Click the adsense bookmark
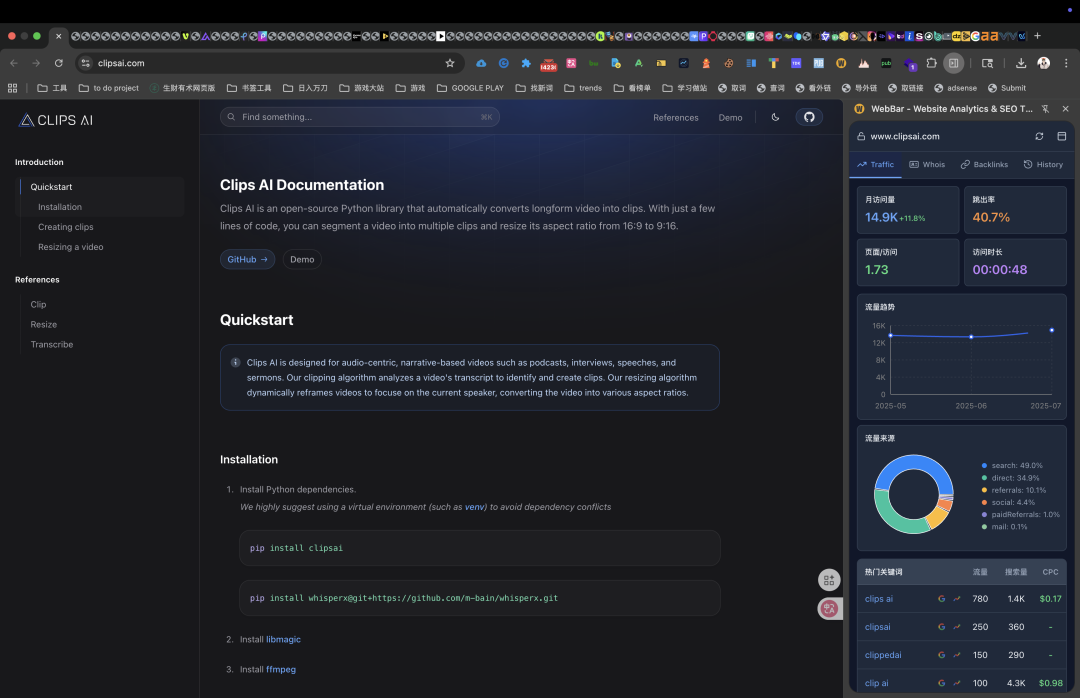The width and height of the screenshot is (1080, 698). (x=955, y=88)
